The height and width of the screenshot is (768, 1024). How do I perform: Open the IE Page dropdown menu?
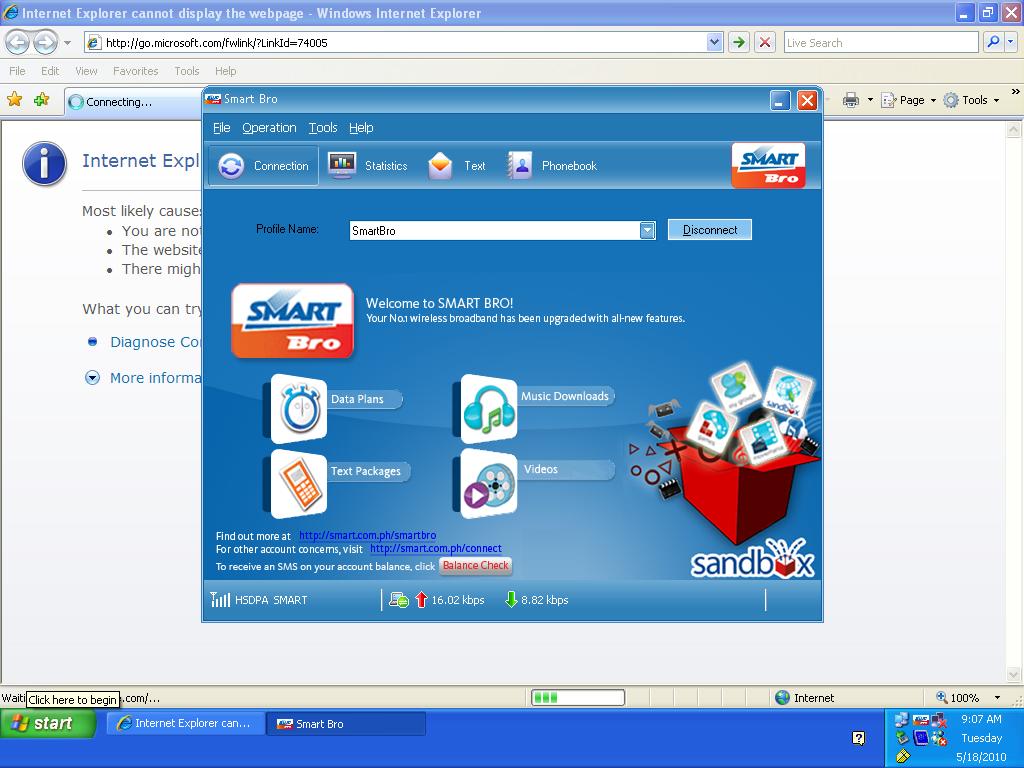pos(909,100)
